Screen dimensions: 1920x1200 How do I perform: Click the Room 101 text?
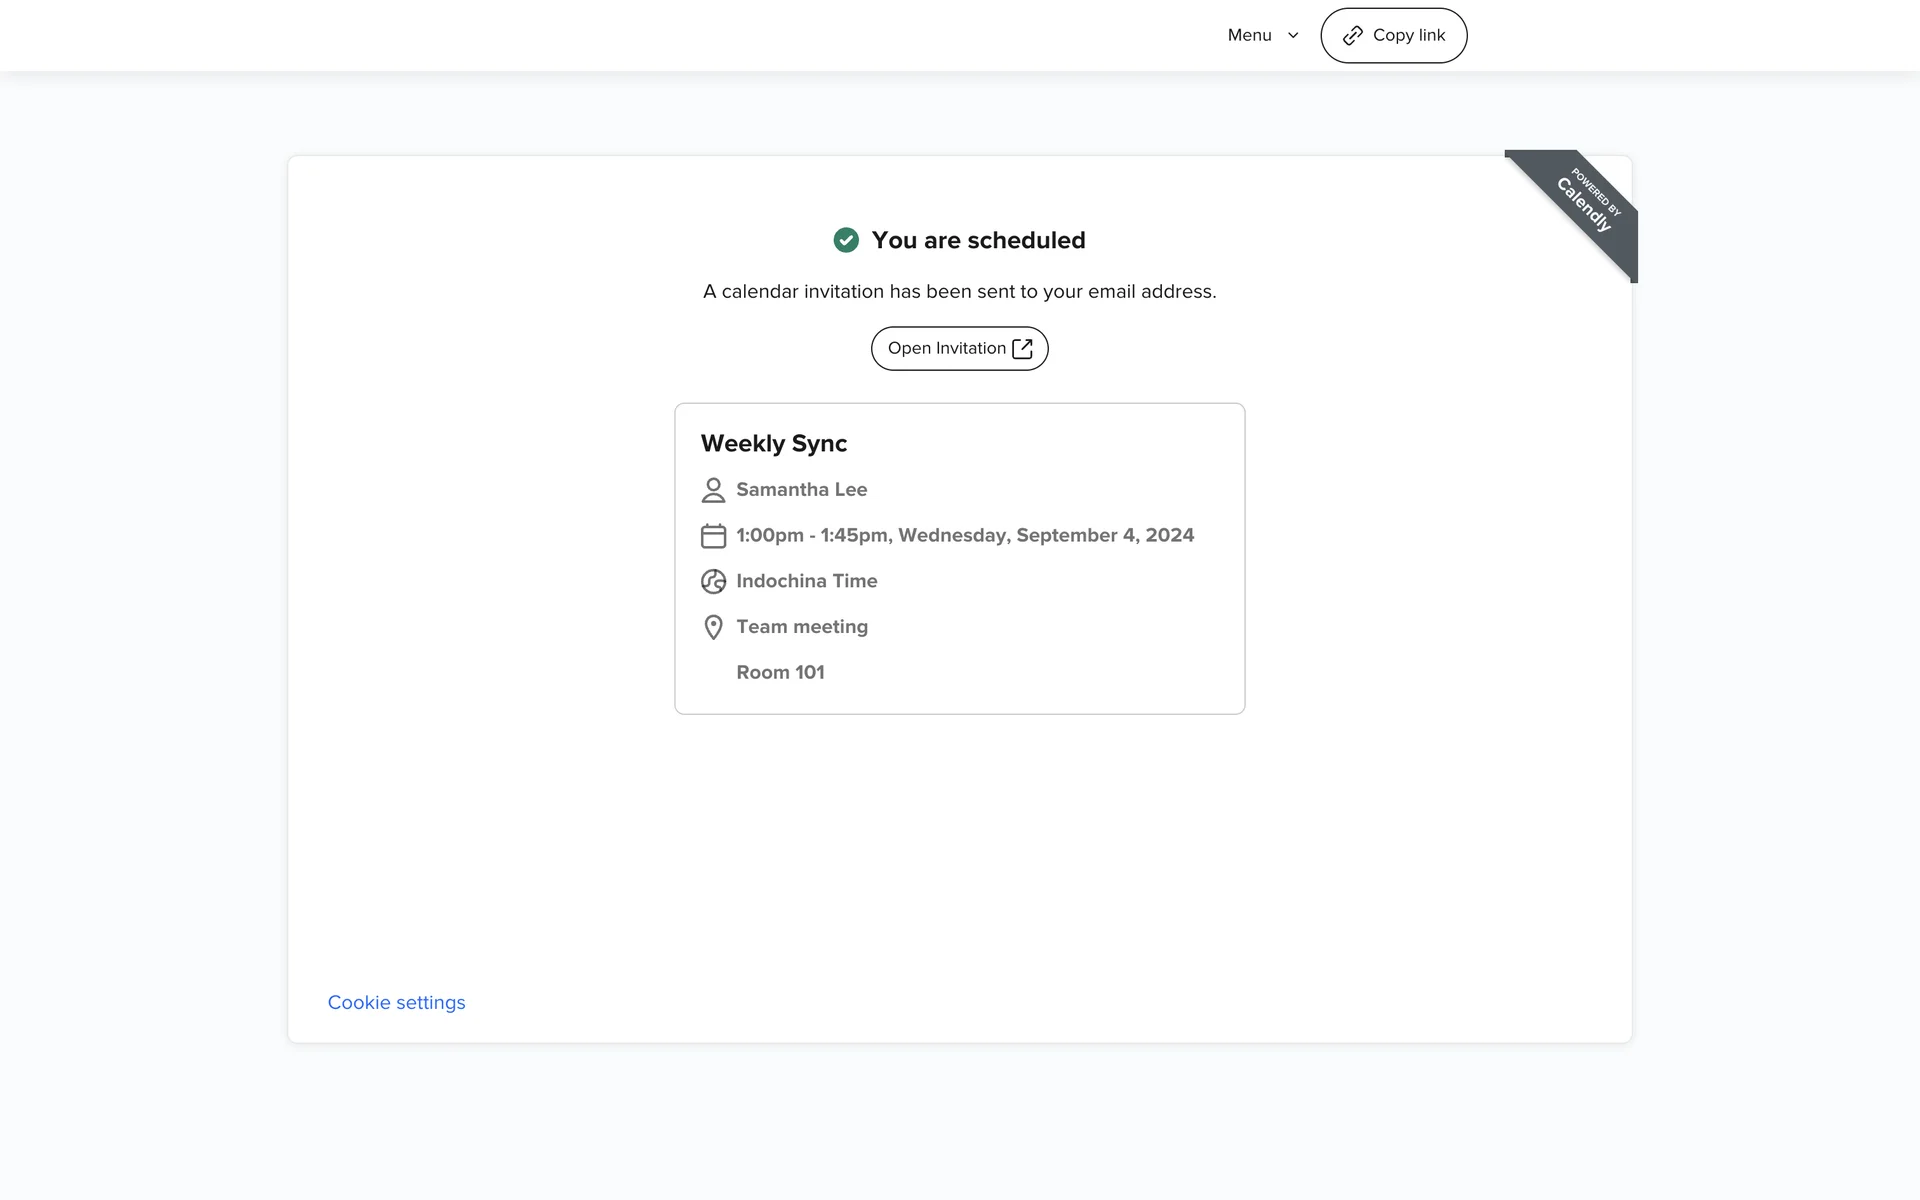(x=780, y=672)
